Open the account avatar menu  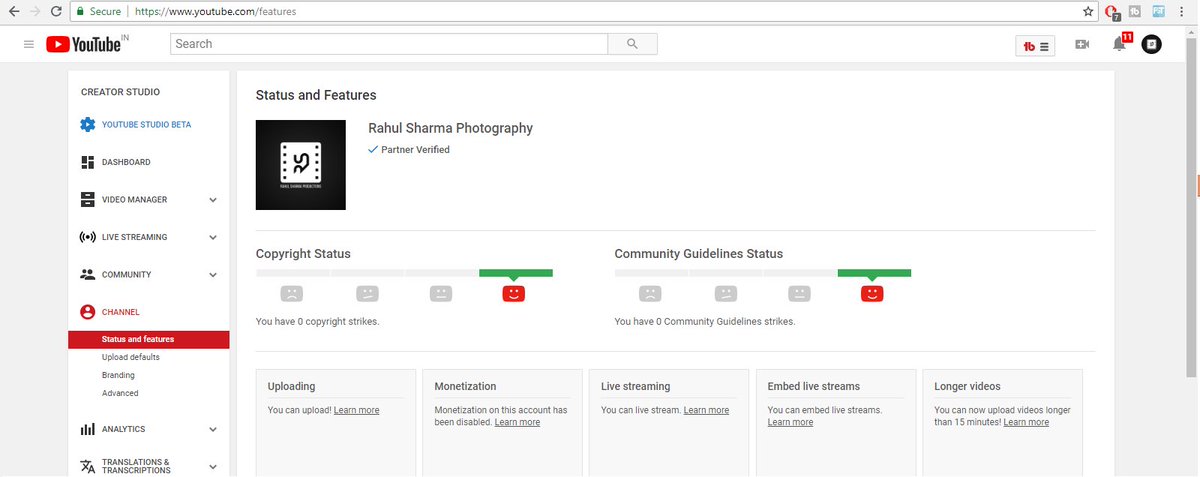(x=1152, y=45)
